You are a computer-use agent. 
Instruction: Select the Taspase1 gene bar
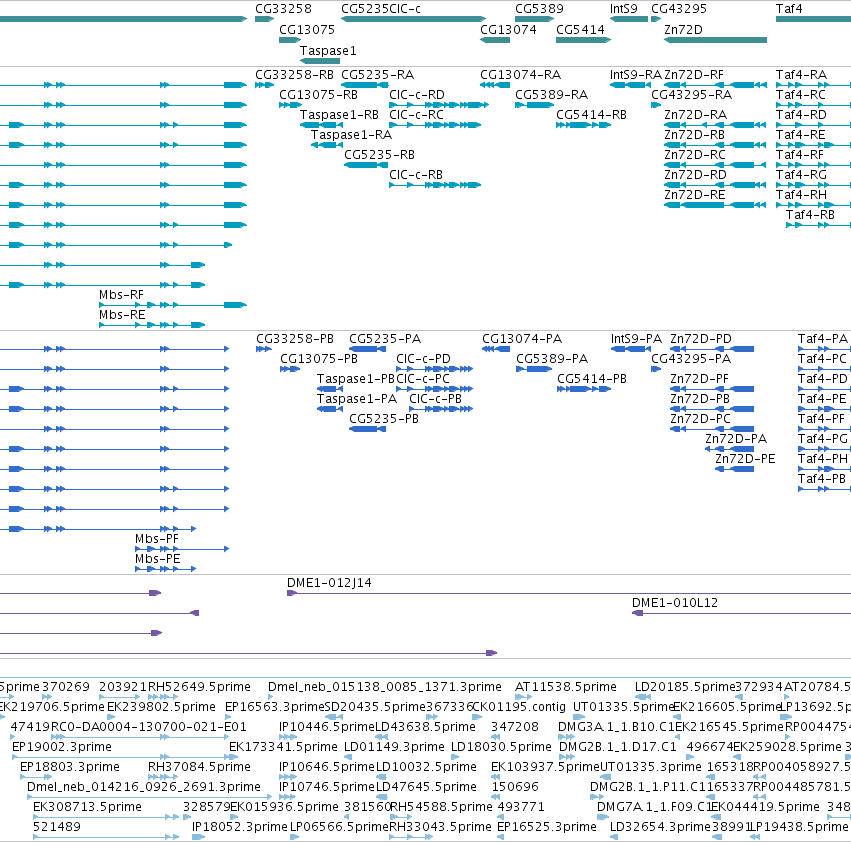(320, 61)
